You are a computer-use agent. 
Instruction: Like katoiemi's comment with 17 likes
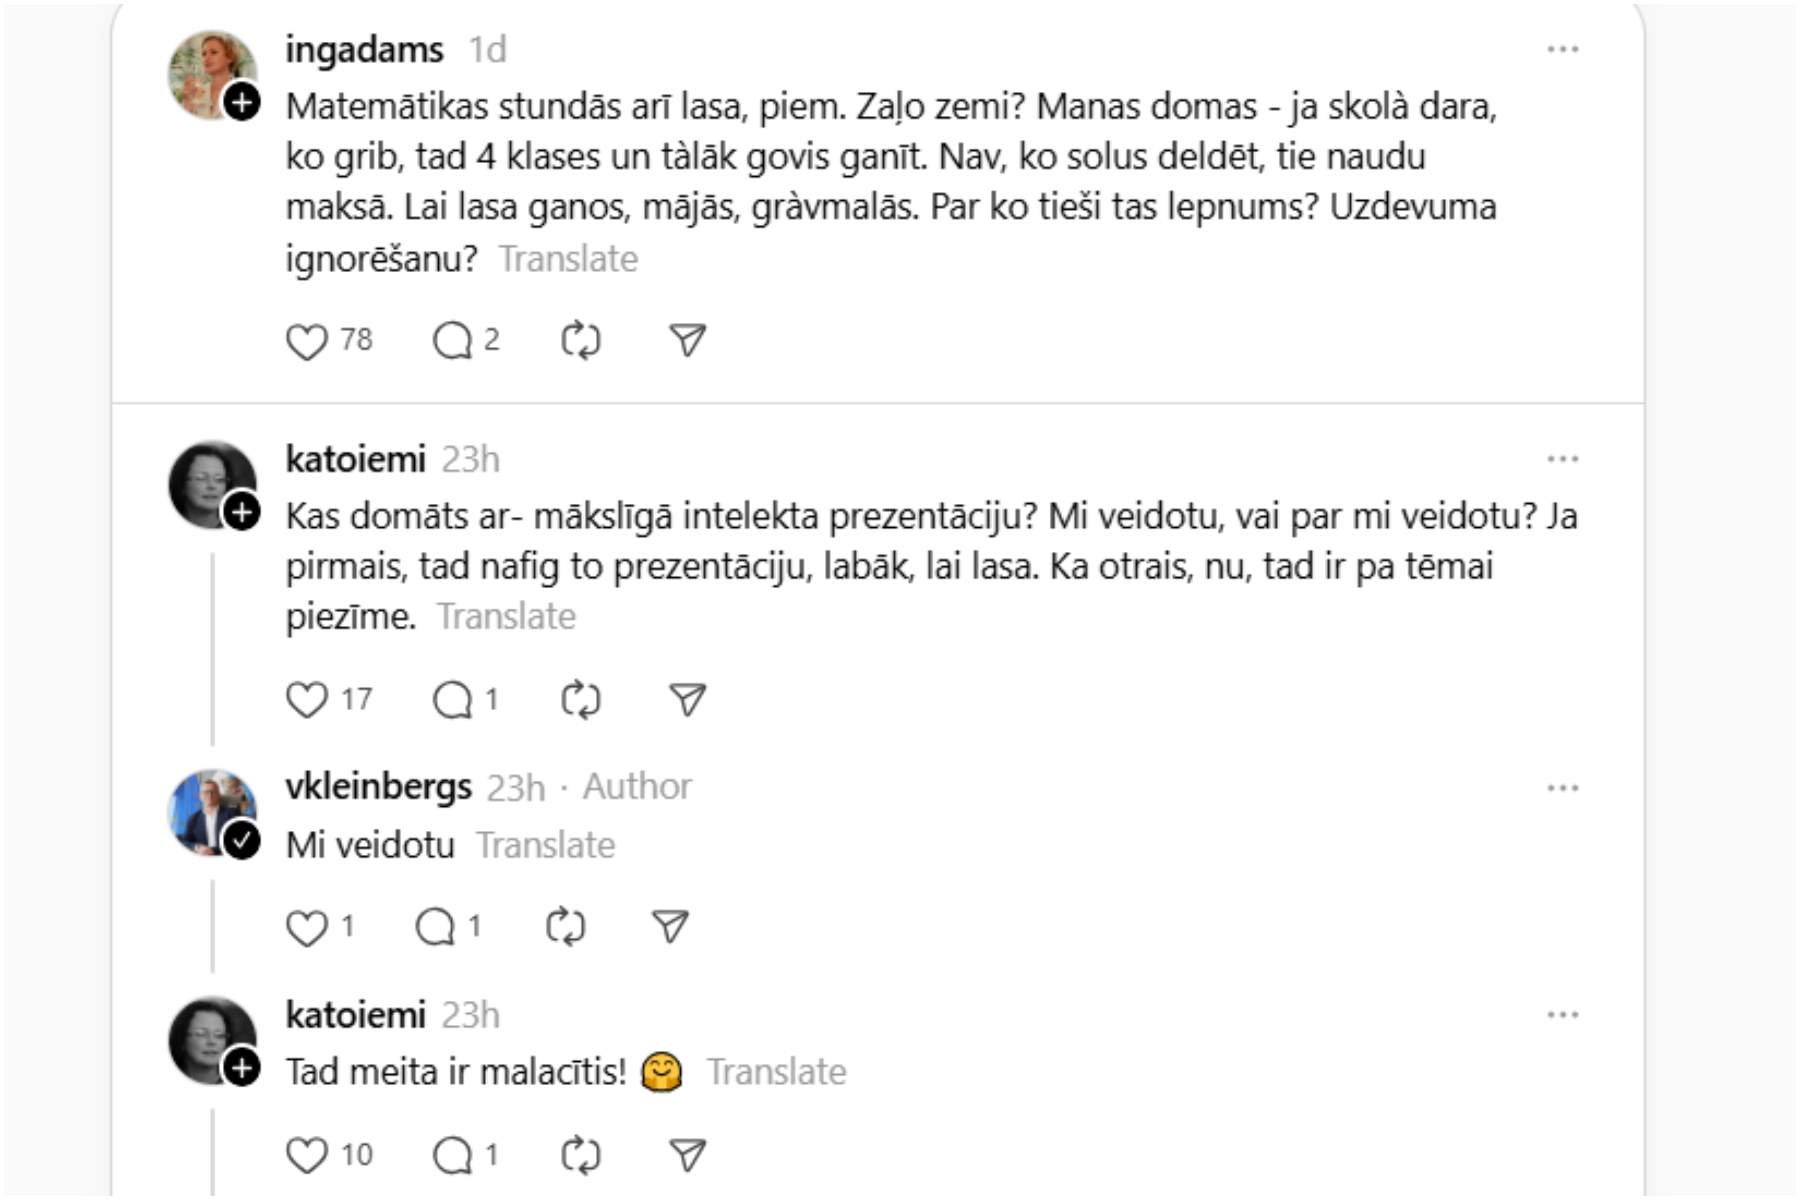tap(306, 700)
